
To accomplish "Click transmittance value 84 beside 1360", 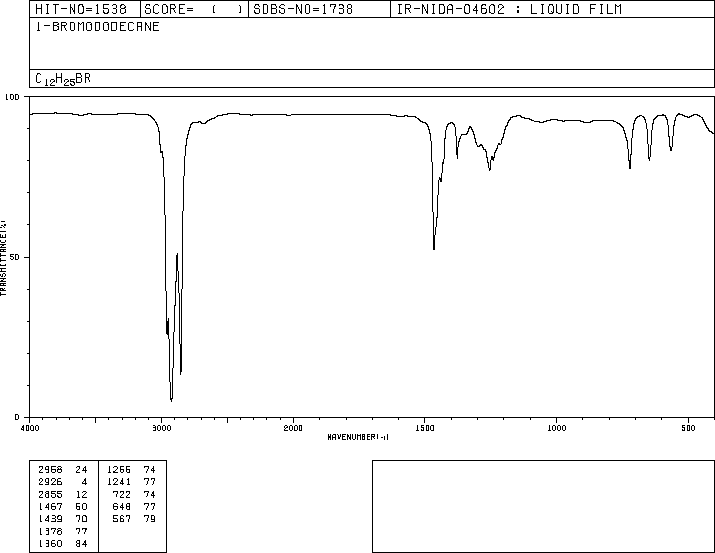I will (x=81, y=543).
